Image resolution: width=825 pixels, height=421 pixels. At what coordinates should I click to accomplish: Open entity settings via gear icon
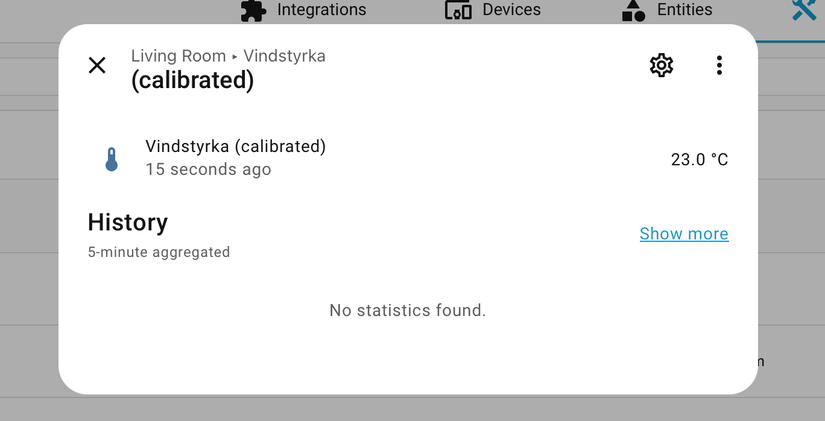(x=661, y=66)
